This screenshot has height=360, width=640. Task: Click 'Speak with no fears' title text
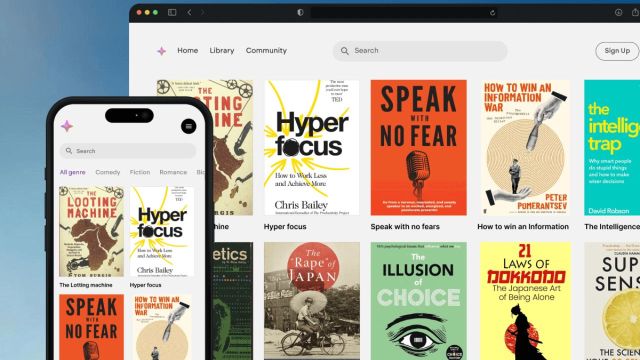405,227
